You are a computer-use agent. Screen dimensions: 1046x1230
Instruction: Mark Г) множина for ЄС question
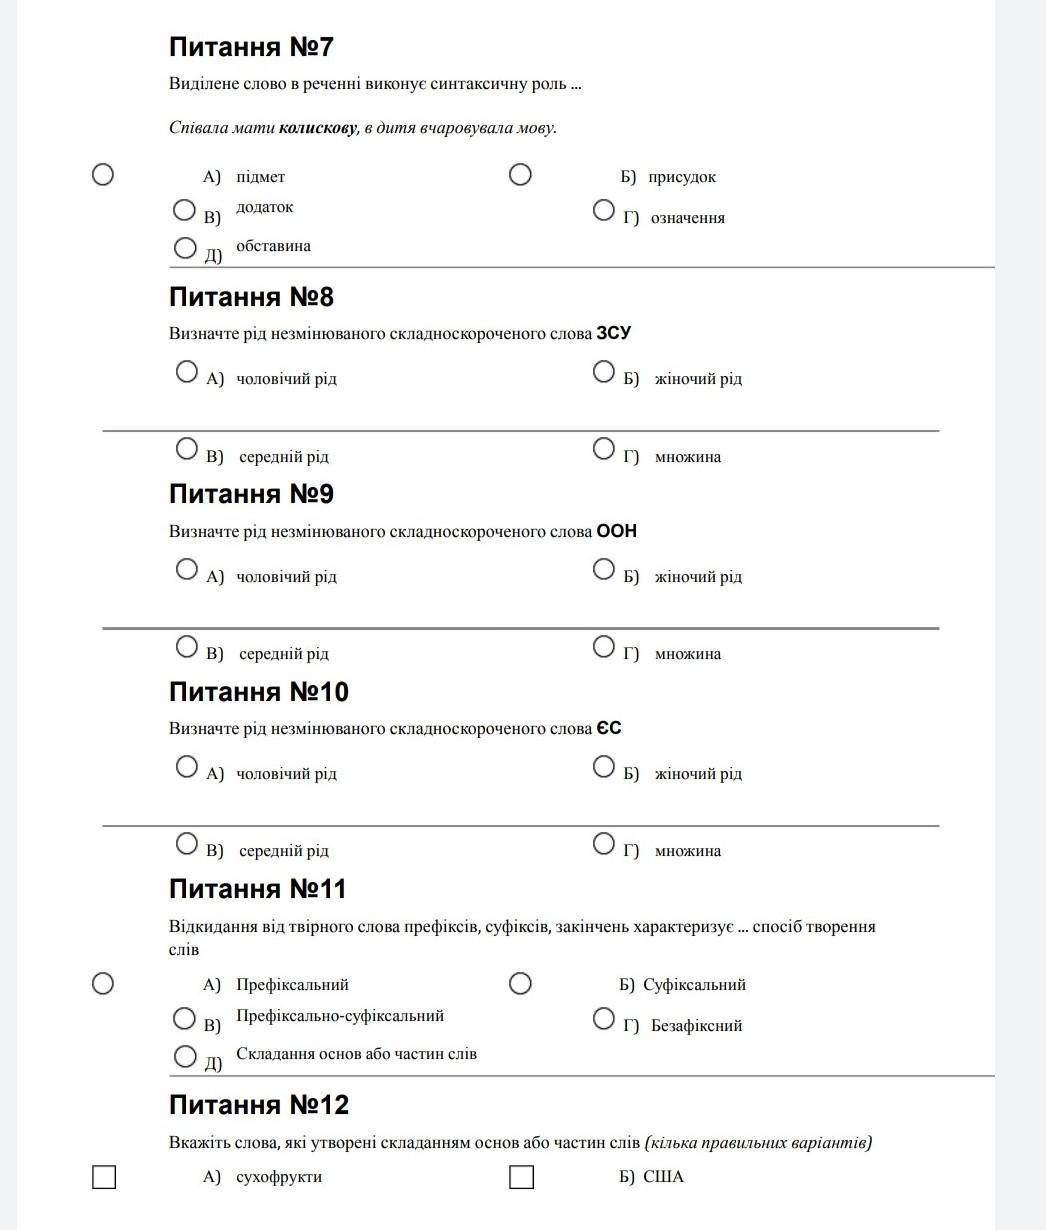tap(604, 844)
